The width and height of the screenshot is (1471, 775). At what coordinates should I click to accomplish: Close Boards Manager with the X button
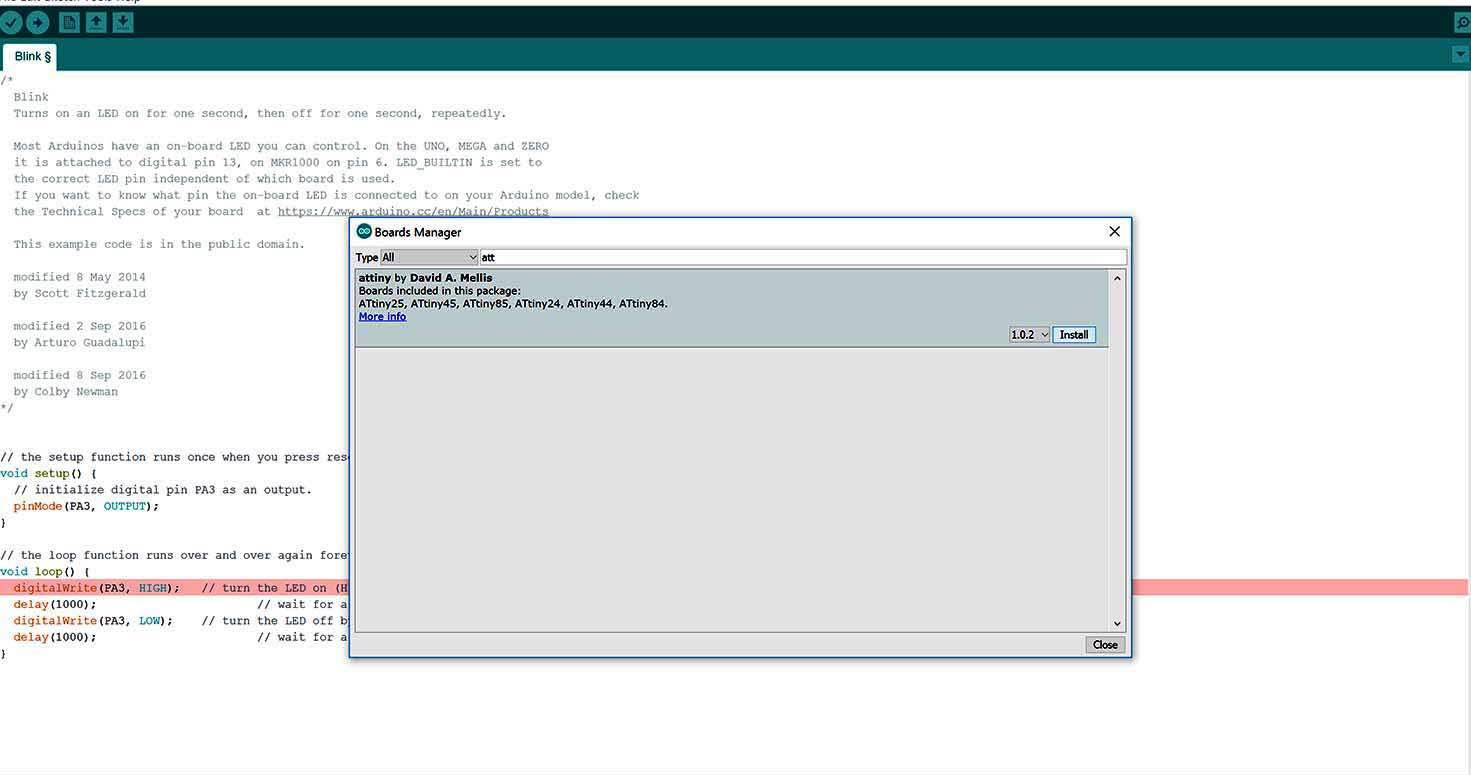(x=1114, y=231)
